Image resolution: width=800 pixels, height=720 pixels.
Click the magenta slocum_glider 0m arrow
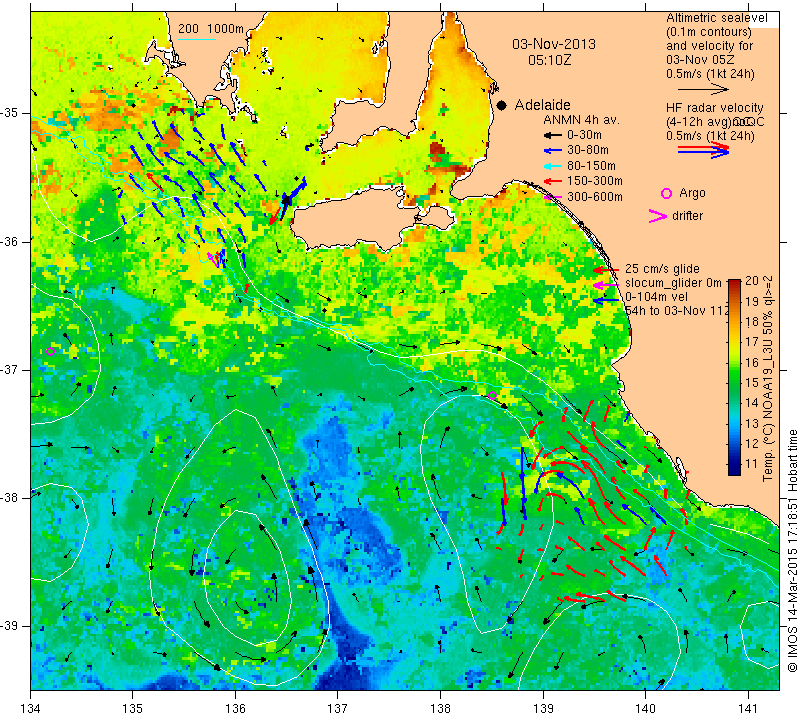606,285
